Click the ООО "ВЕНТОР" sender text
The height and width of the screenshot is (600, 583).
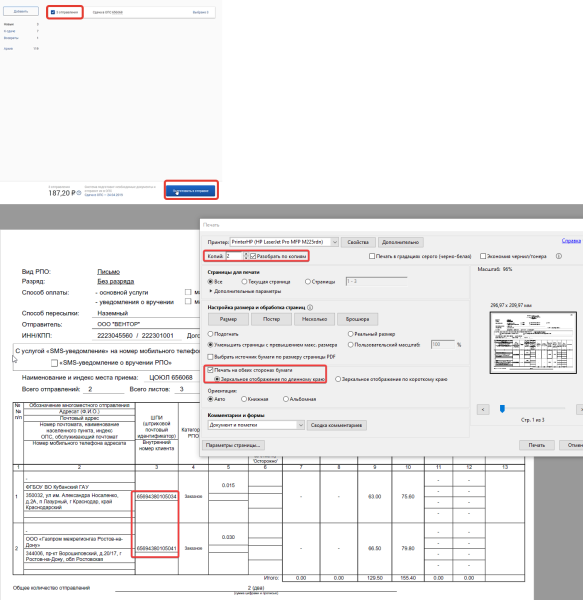pyautogui.click(x=119, y=324)
